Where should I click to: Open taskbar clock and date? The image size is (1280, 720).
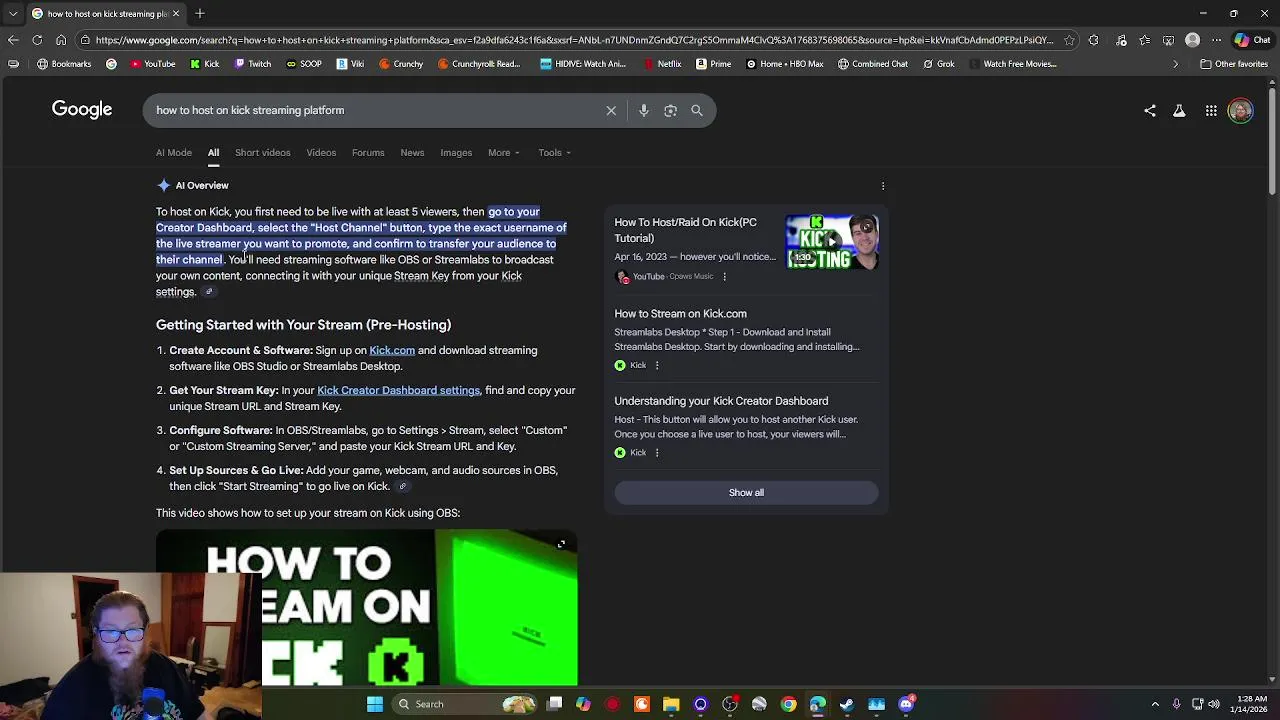[1252, 704]
